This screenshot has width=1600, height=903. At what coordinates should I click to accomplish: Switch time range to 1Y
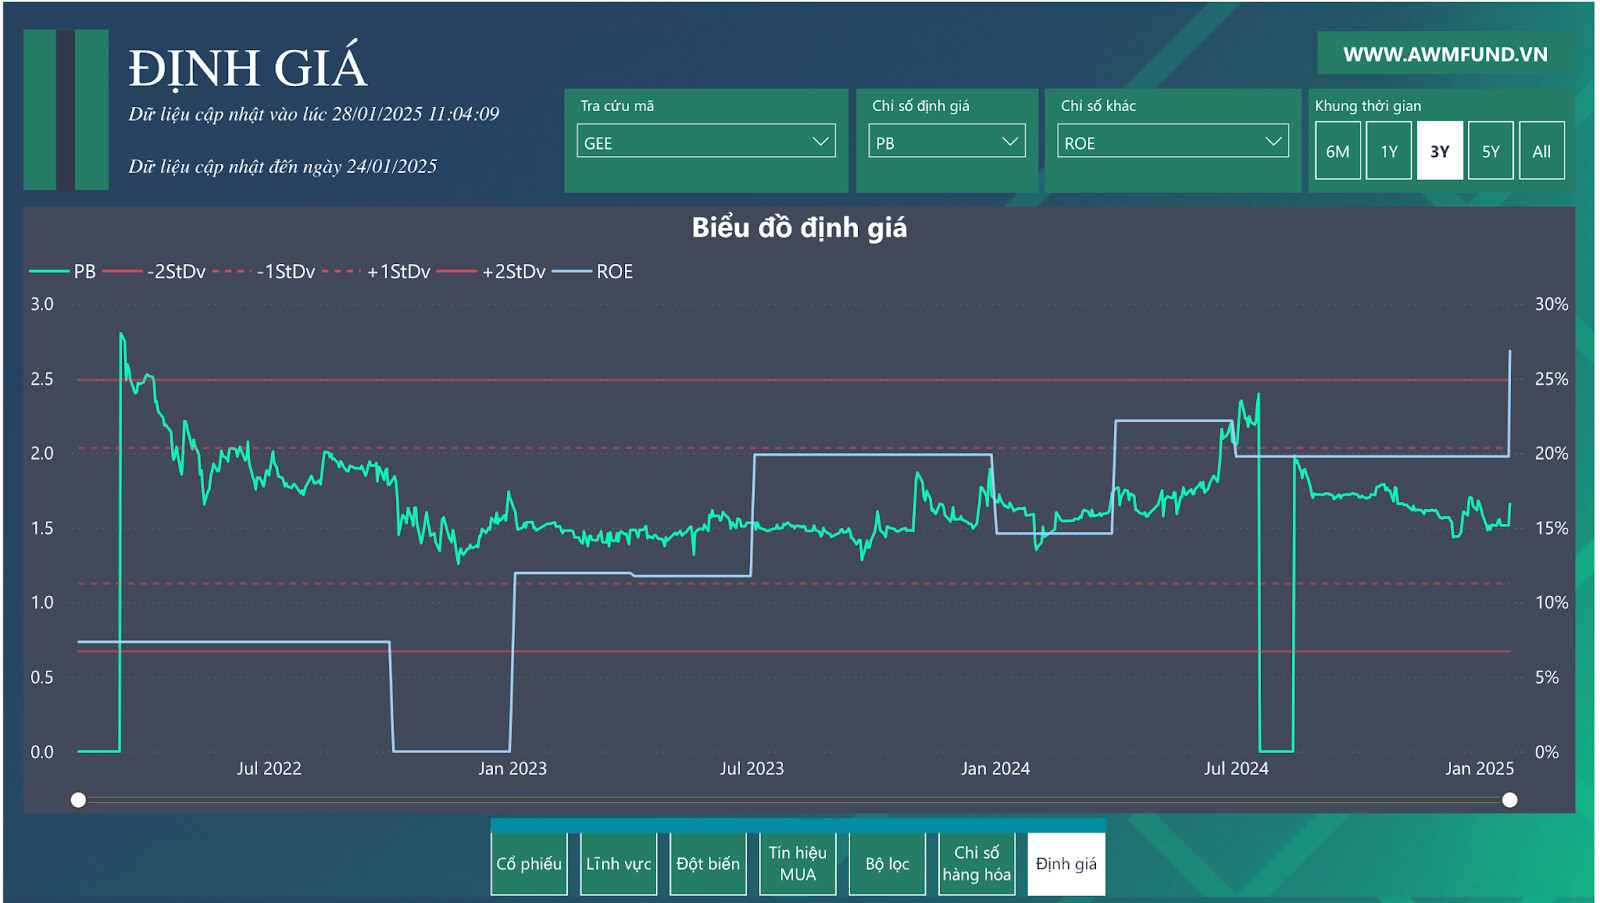pyautogui.click(x=1388, y=151)
